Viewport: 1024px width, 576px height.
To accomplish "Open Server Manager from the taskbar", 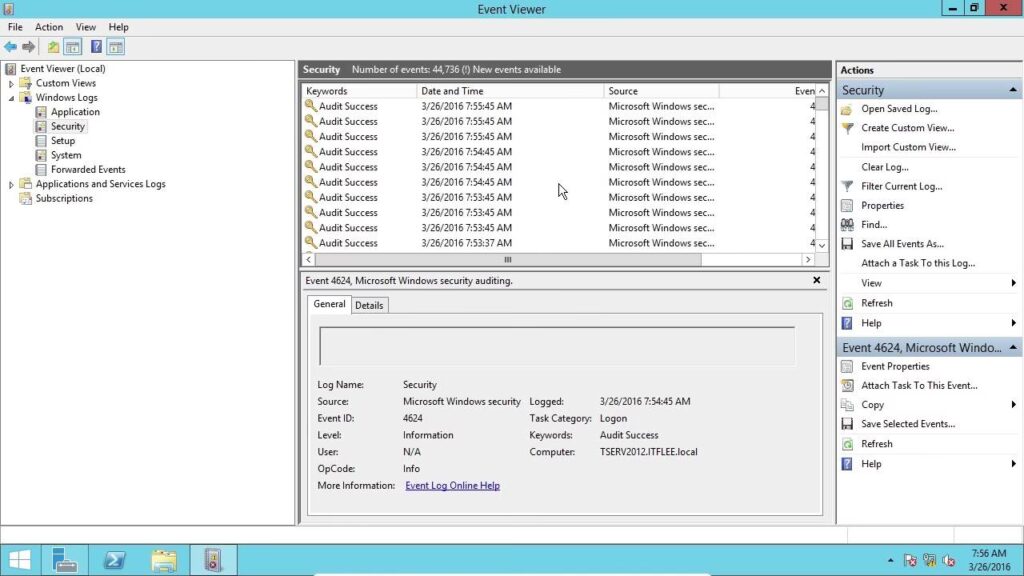I will pos(66,560).
